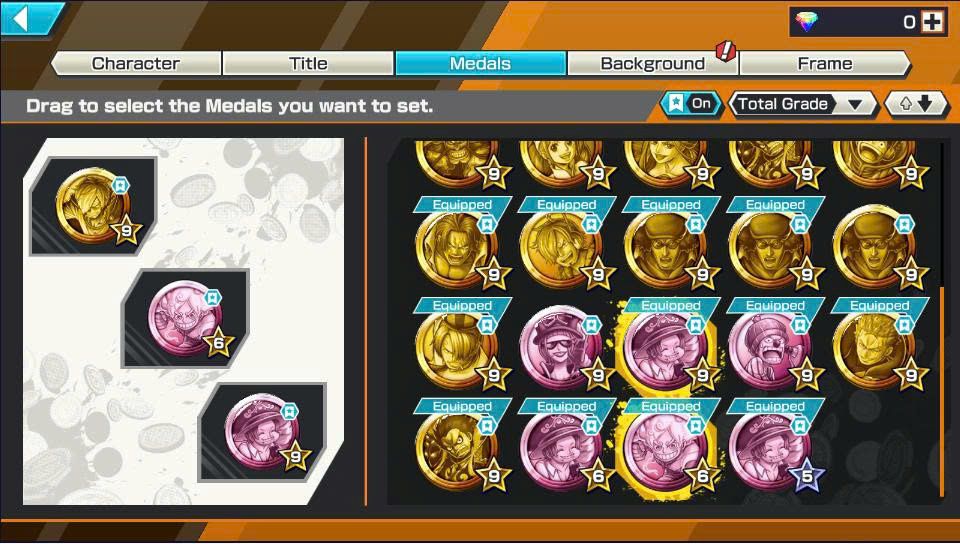Open the Total Grade sort dropdown
Screen dimensions: 960x544
coord(803,105)
